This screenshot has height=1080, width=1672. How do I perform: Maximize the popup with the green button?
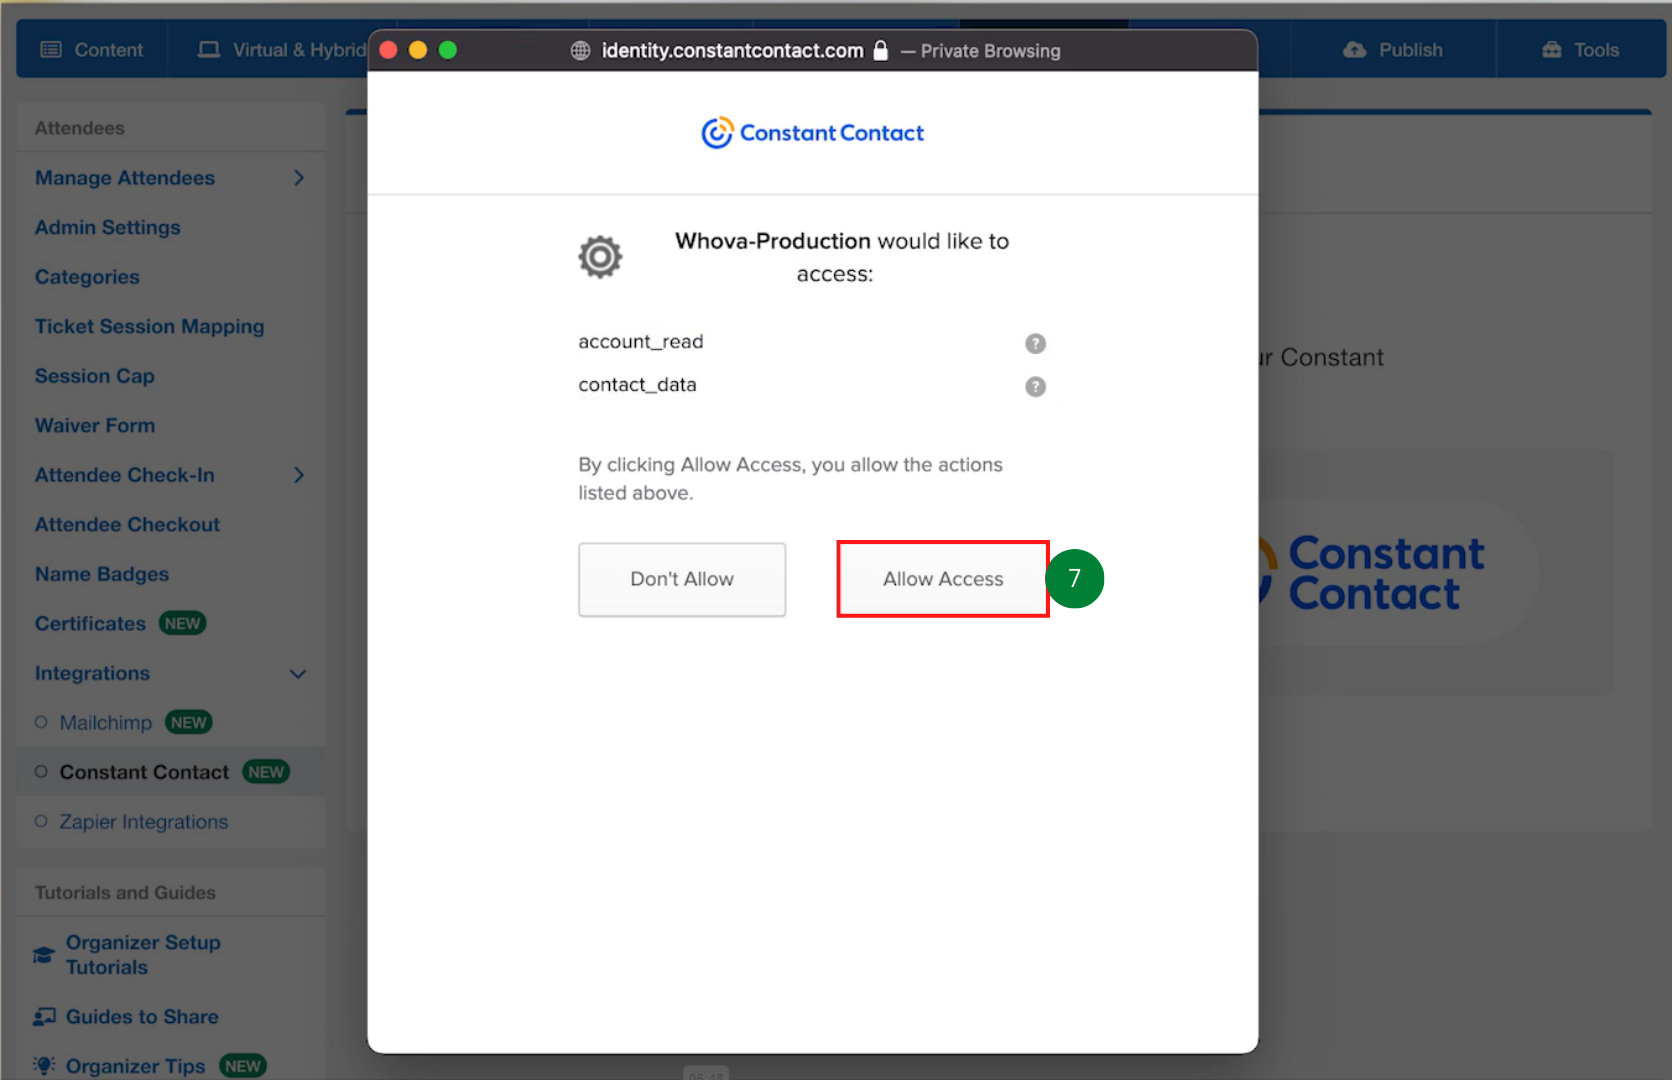coord(448,50)
